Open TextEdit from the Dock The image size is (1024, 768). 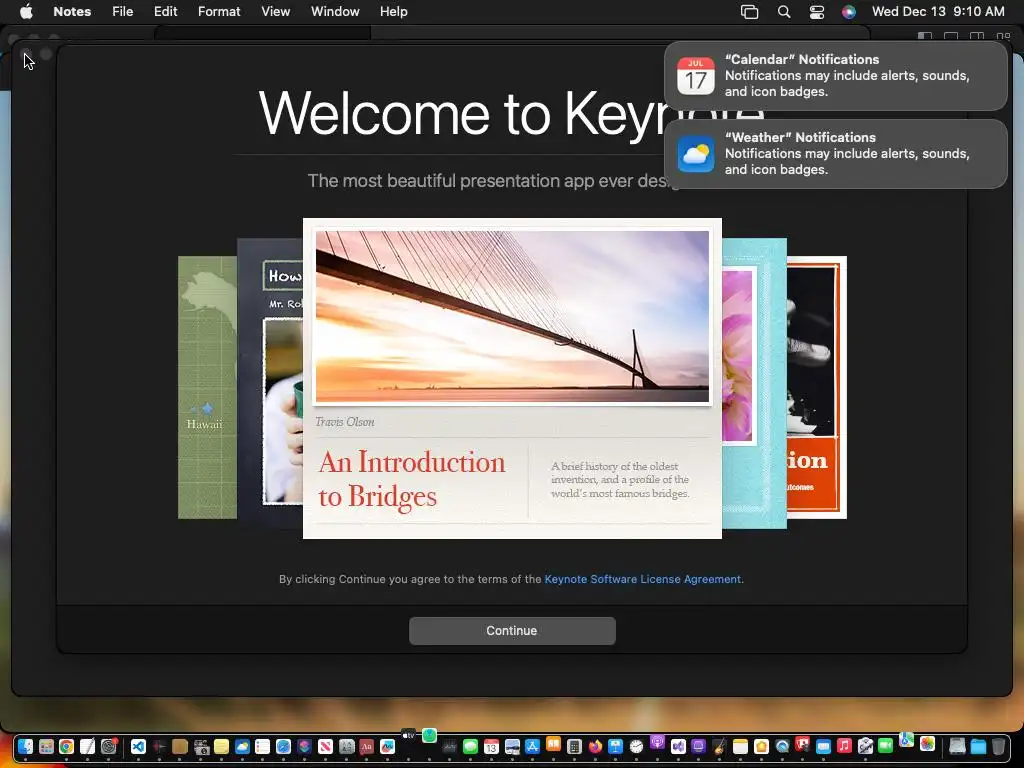(x=88, y=746)
